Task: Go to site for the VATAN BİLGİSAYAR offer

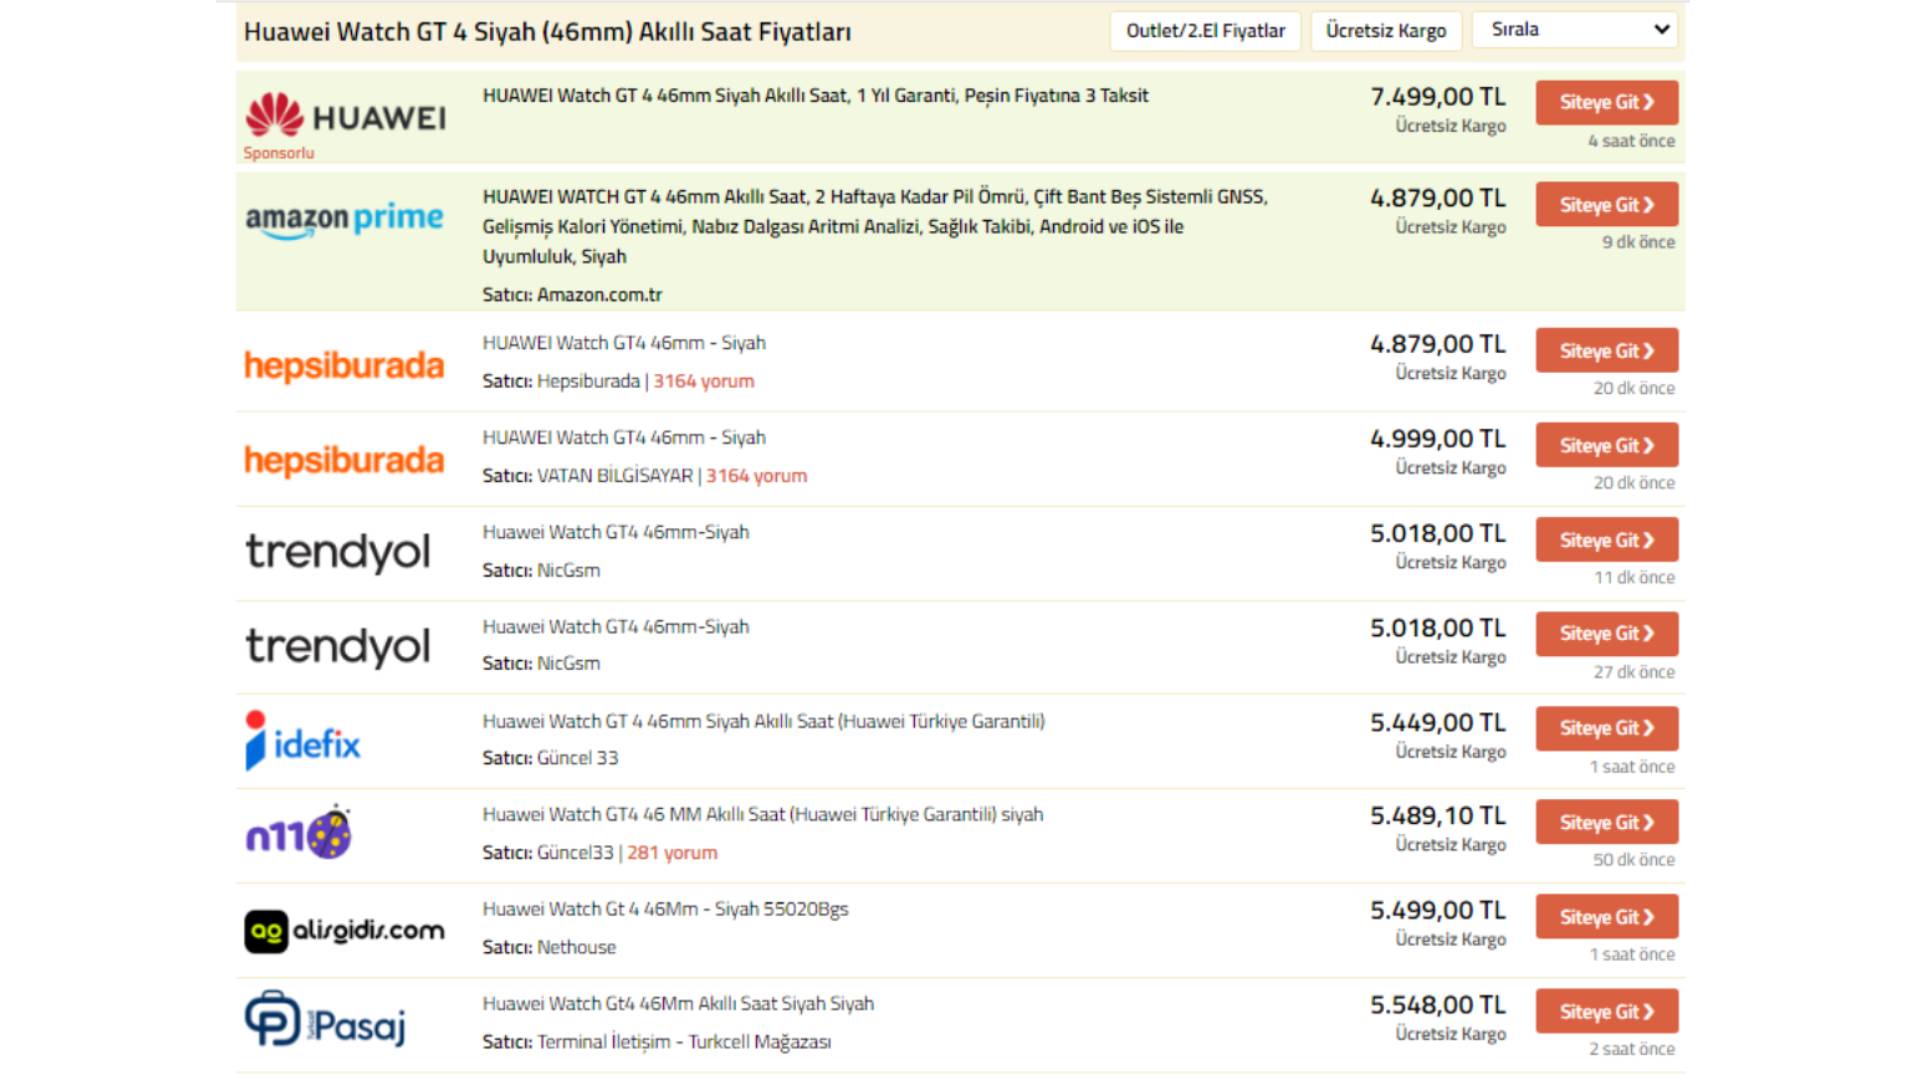Action: 1607,446
